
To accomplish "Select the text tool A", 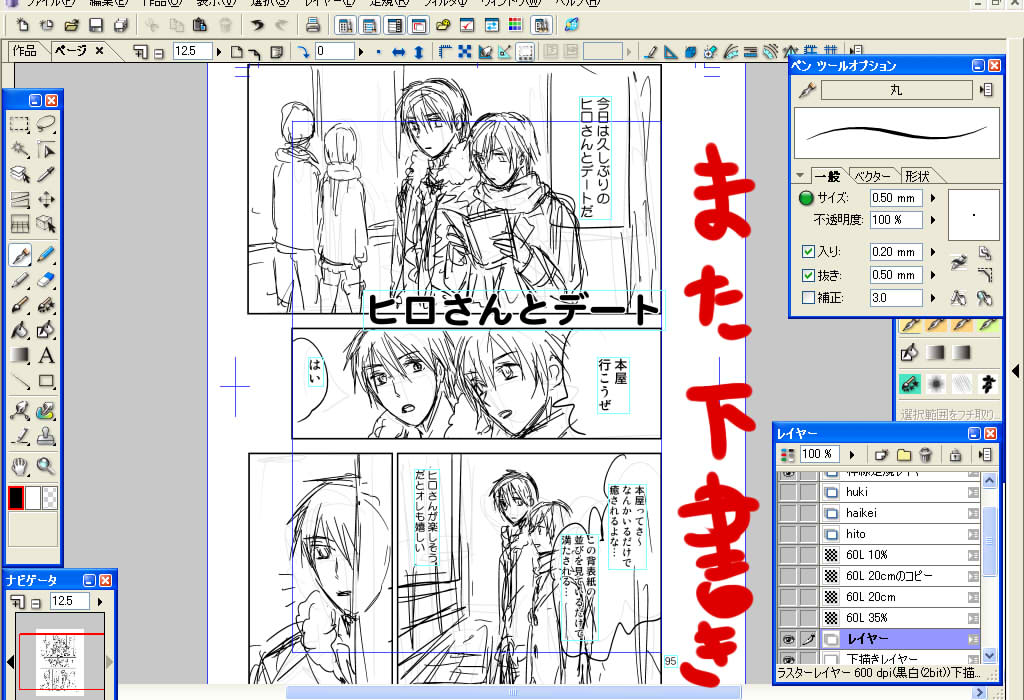I will pyautogui.click(x=46, y=355).
